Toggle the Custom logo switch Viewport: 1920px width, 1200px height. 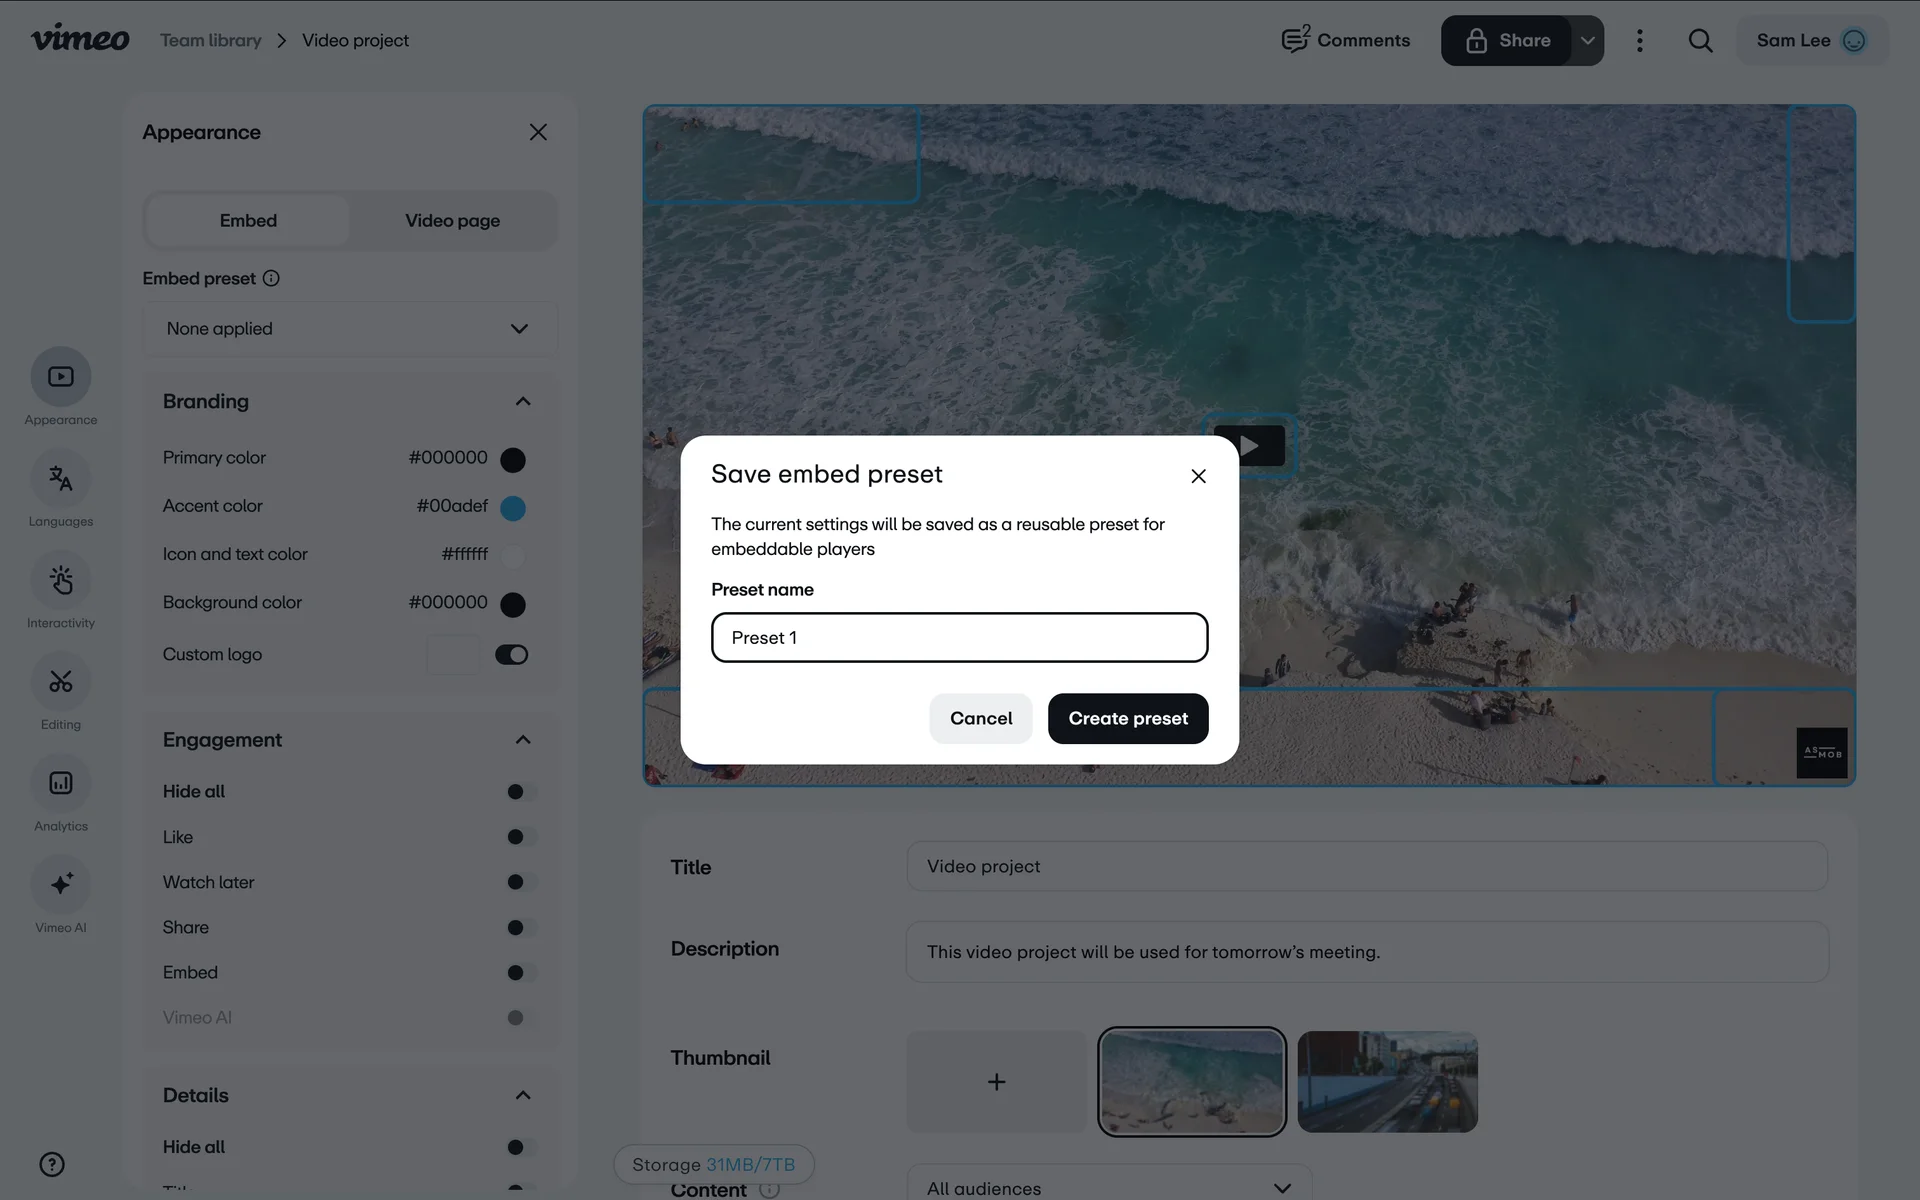click(511, 655)
